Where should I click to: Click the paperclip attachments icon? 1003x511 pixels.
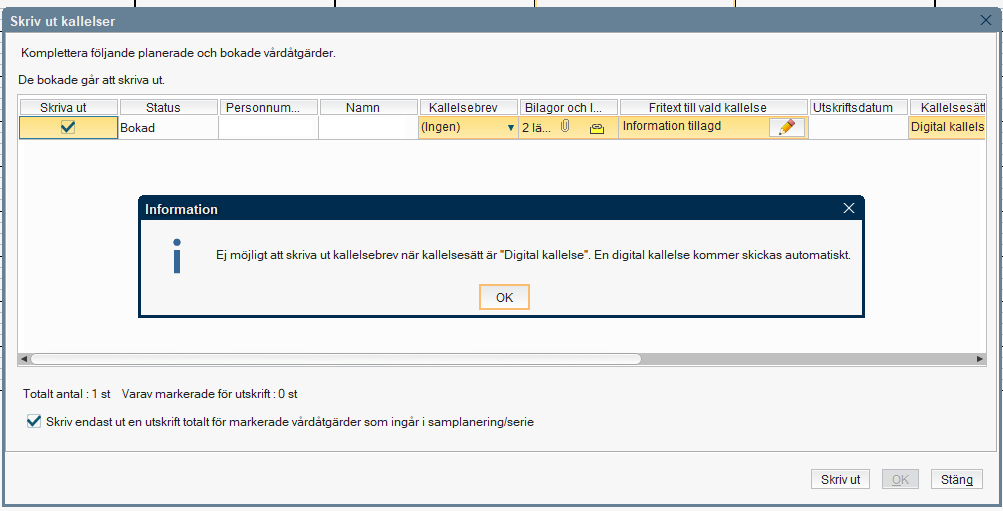click(x=565, y=127)
